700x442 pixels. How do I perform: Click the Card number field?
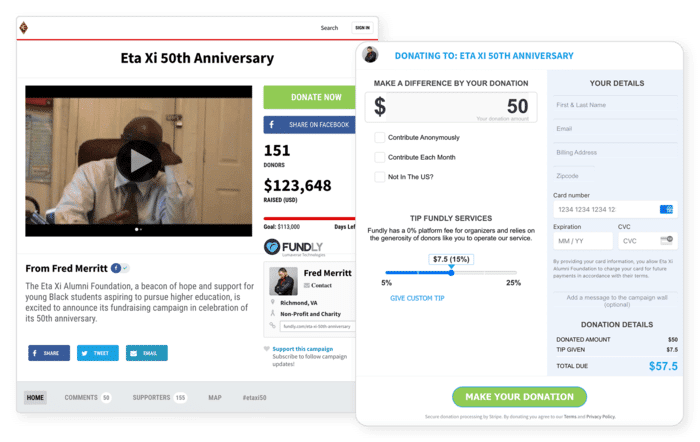[x=615, y=209]
